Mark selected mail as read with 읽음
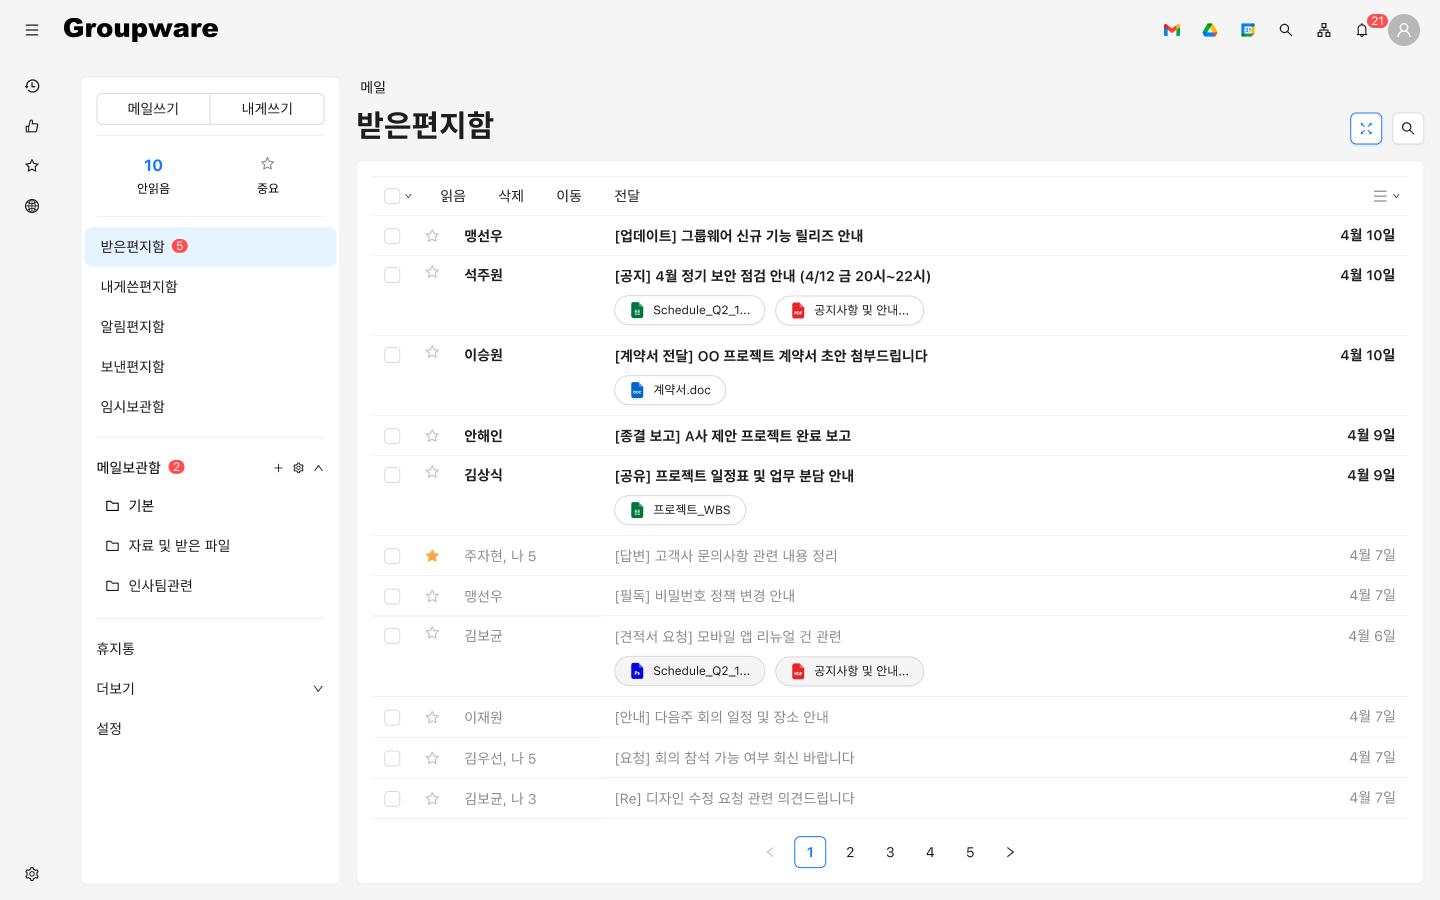The width and height of the screenshot is (1440, 900). tap(452, 196)
